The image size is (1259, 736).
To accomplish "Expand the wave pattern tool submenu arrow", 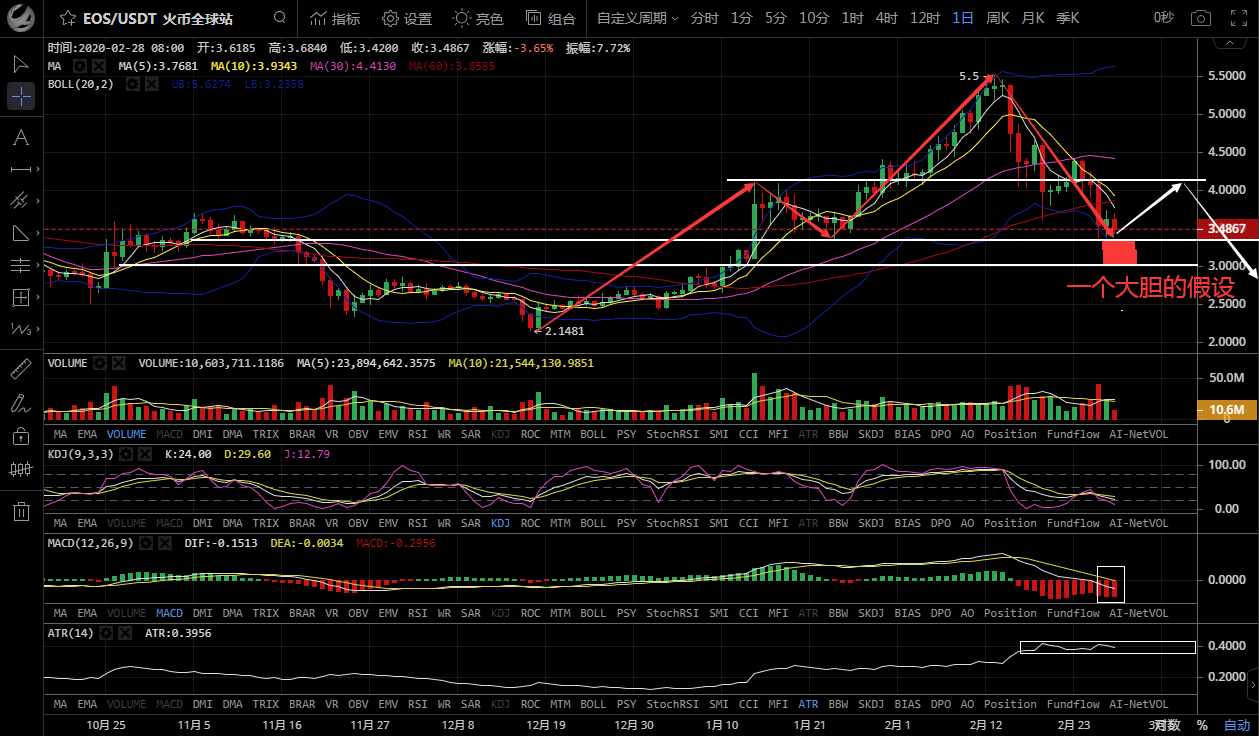I will [38, 329].
